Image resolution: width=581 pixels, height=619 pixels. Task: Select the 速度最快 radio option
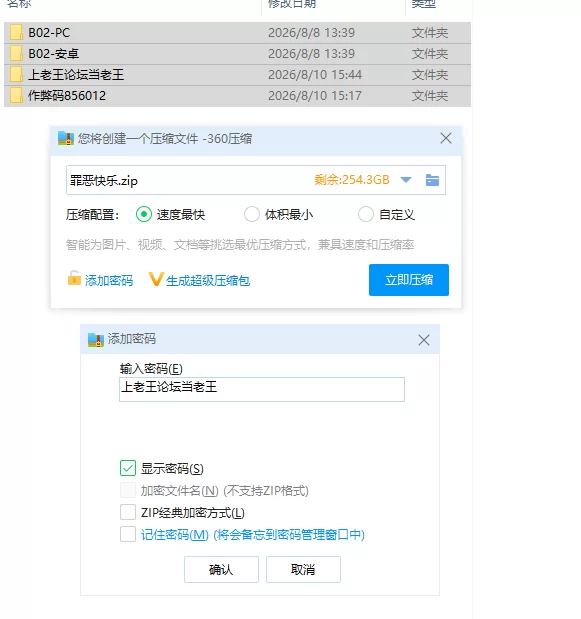[144, 214]
